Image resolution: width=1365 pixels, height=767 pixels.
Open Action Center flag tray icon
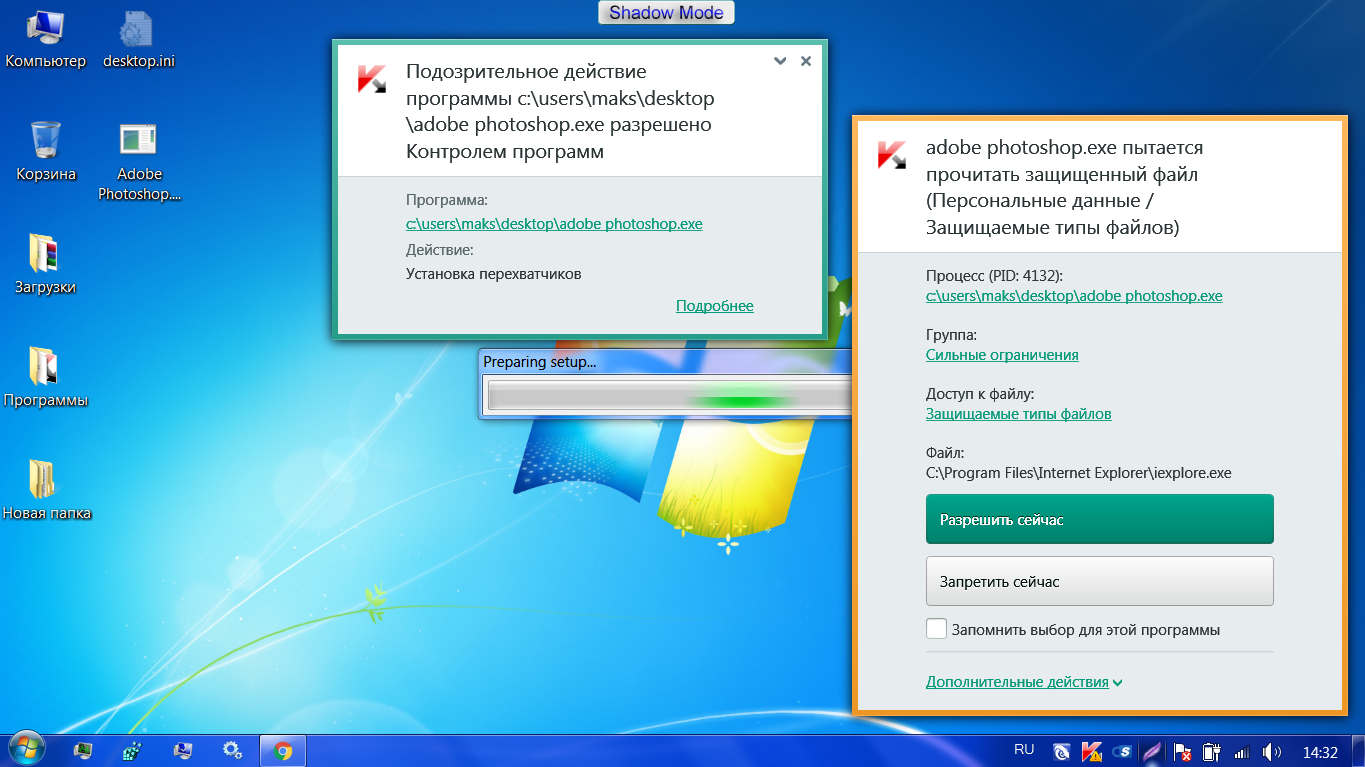pos(1182,751)
